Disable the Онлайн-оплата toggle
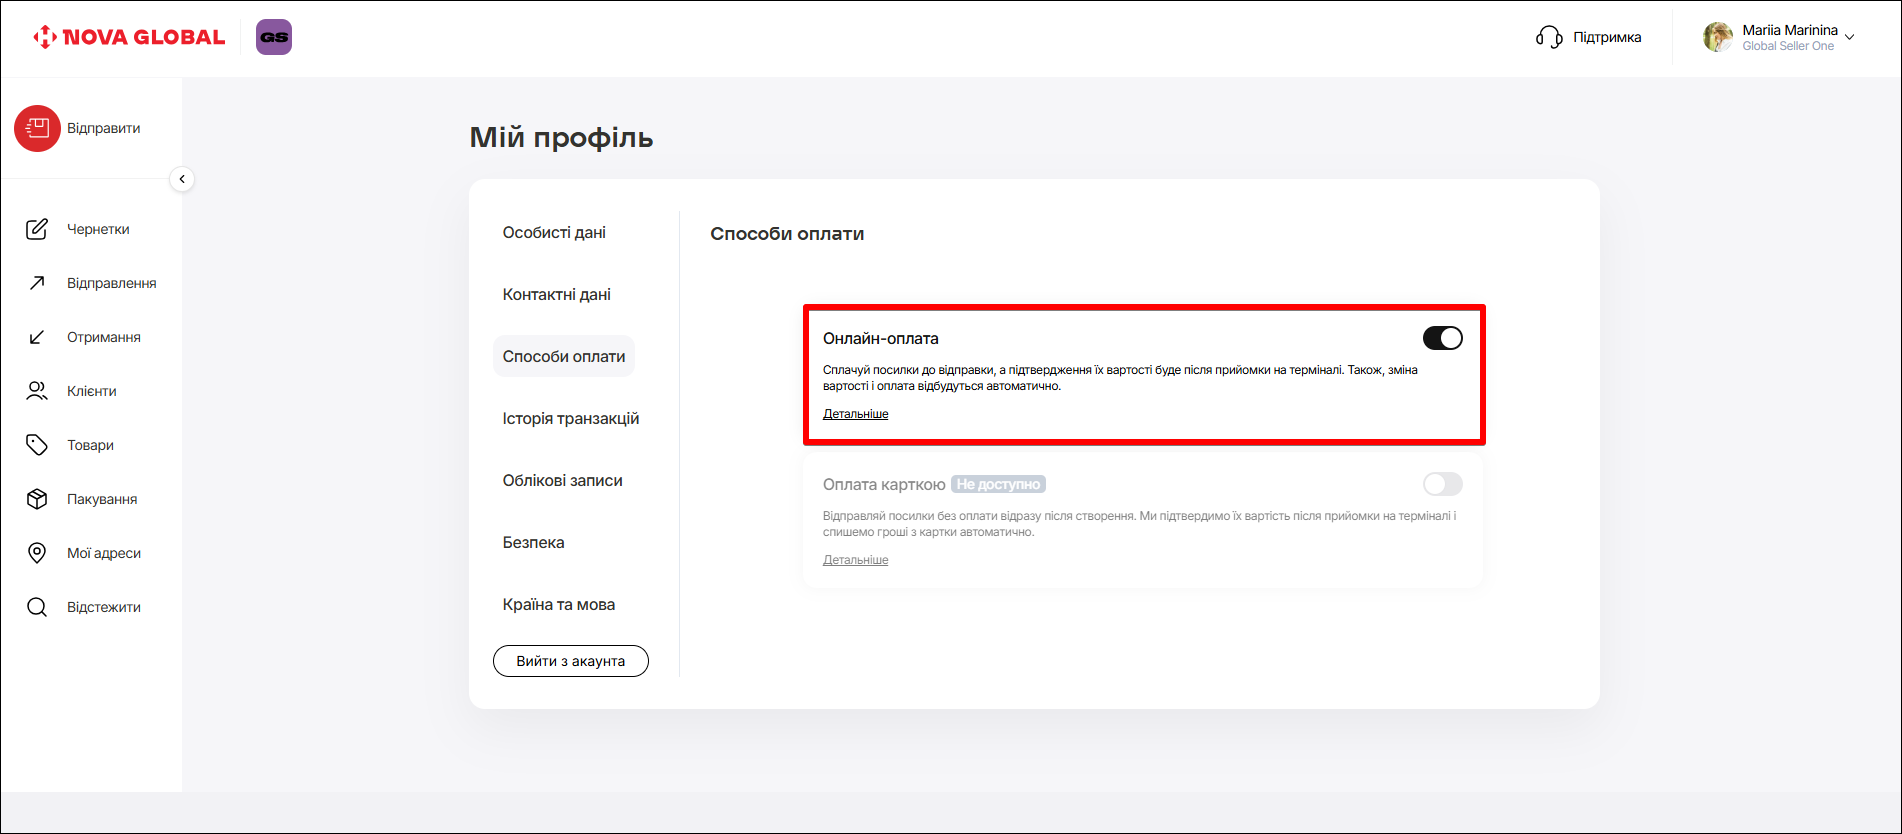The height and width of the screenshot is (834, 1902). coord(1442,338)
